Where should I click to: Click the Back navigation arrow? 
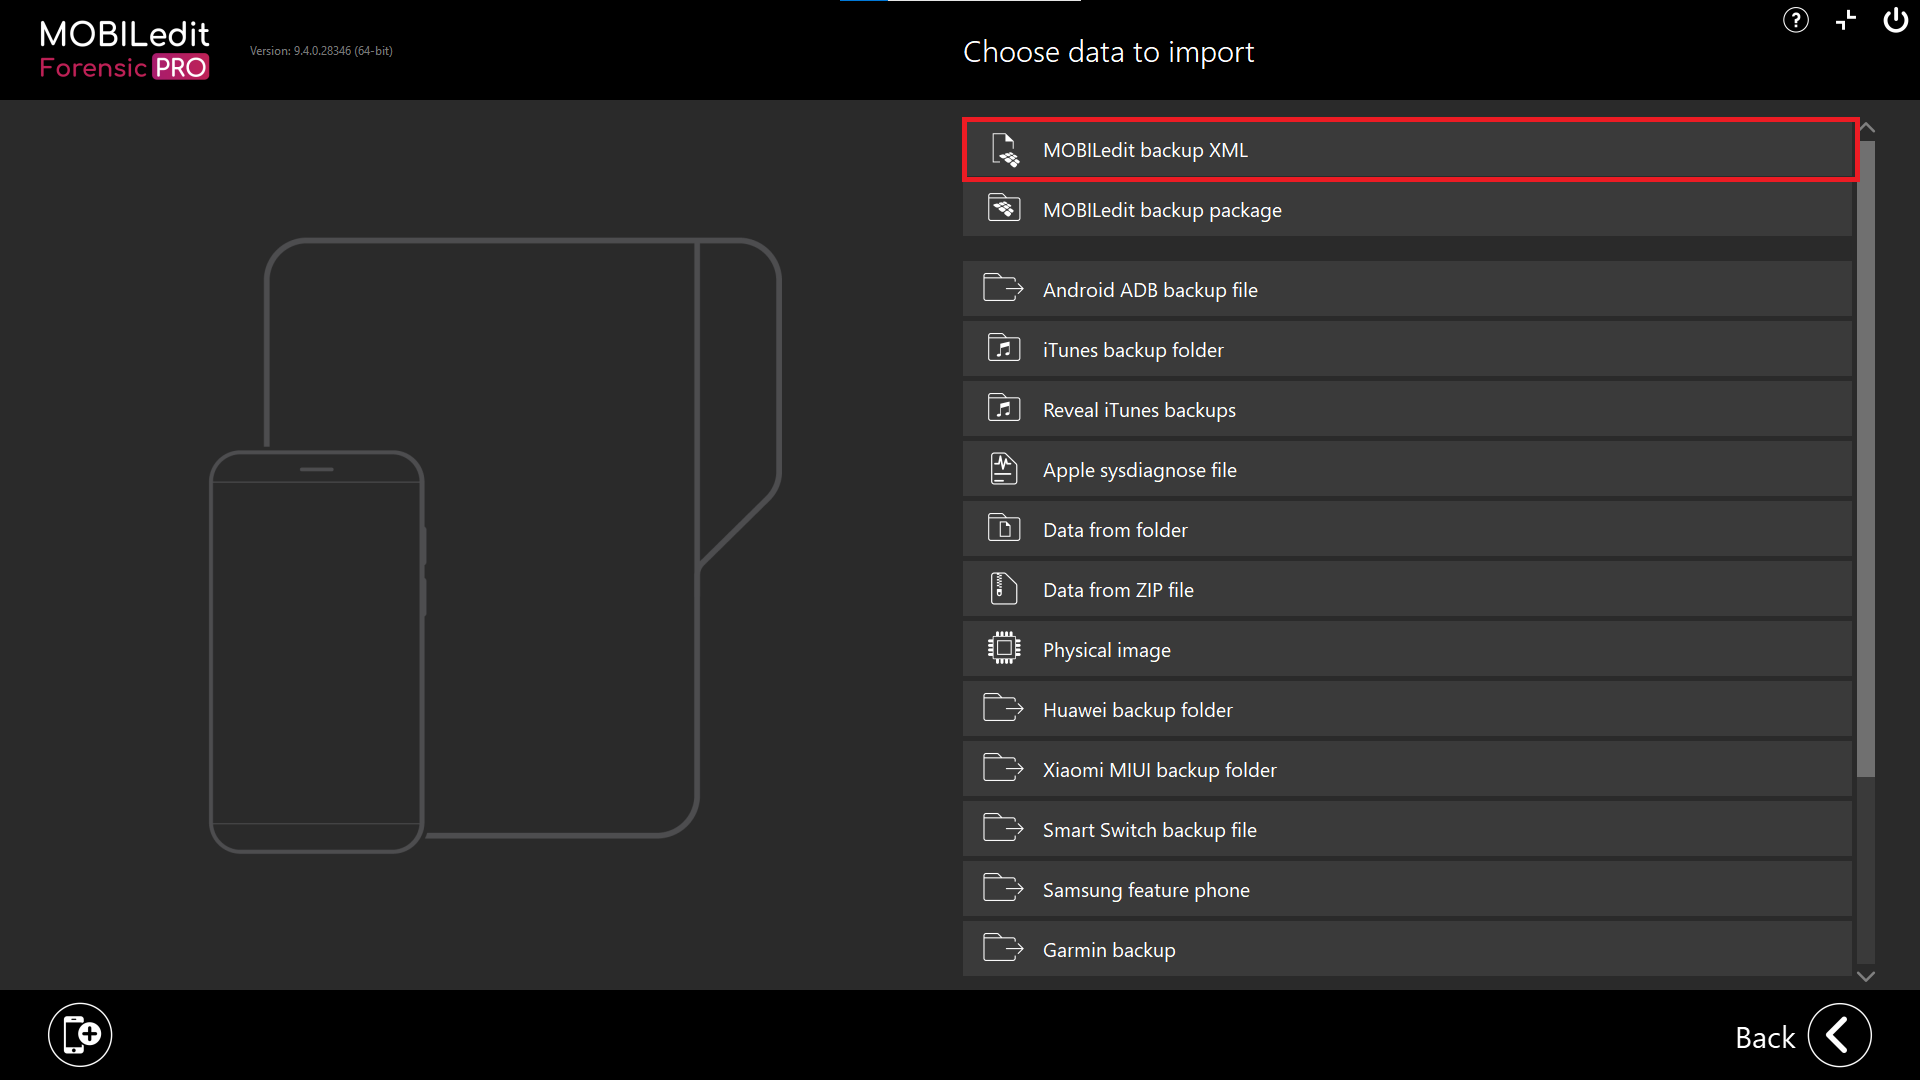[1840, 1035]
